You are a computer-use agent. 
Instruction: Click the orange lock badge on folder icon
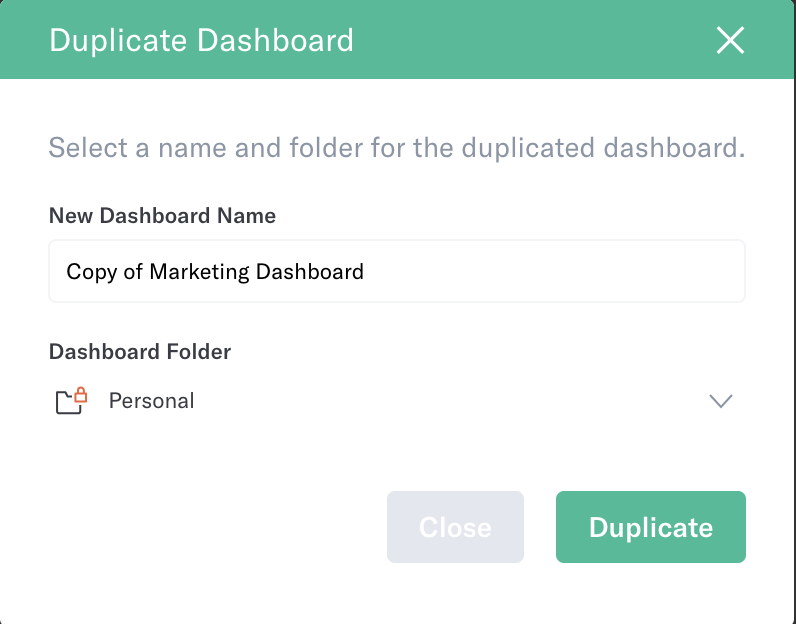81,395
